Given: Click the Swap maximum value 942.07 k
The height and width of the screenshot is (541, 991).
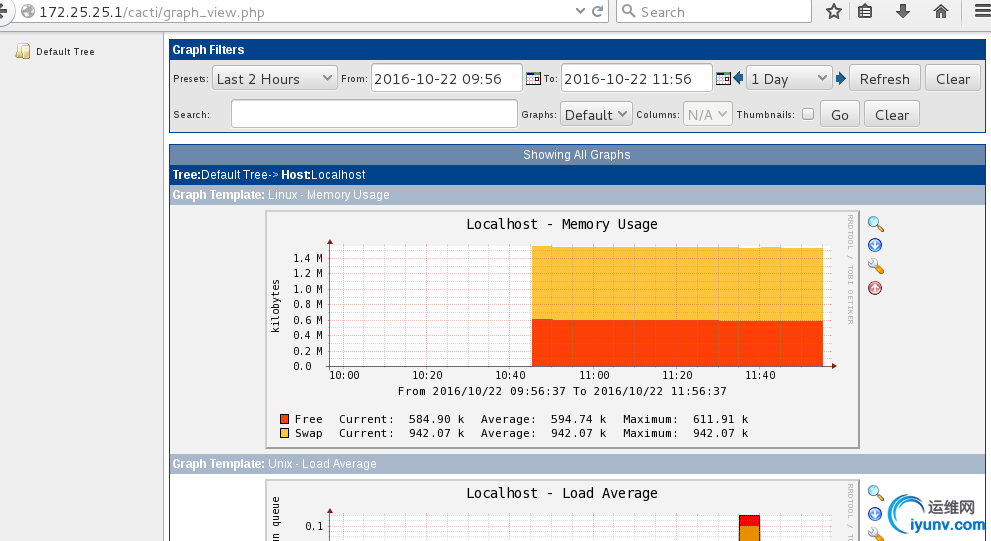Looking at the screenshot, I should pyautogui.click(x=720, y=433).
